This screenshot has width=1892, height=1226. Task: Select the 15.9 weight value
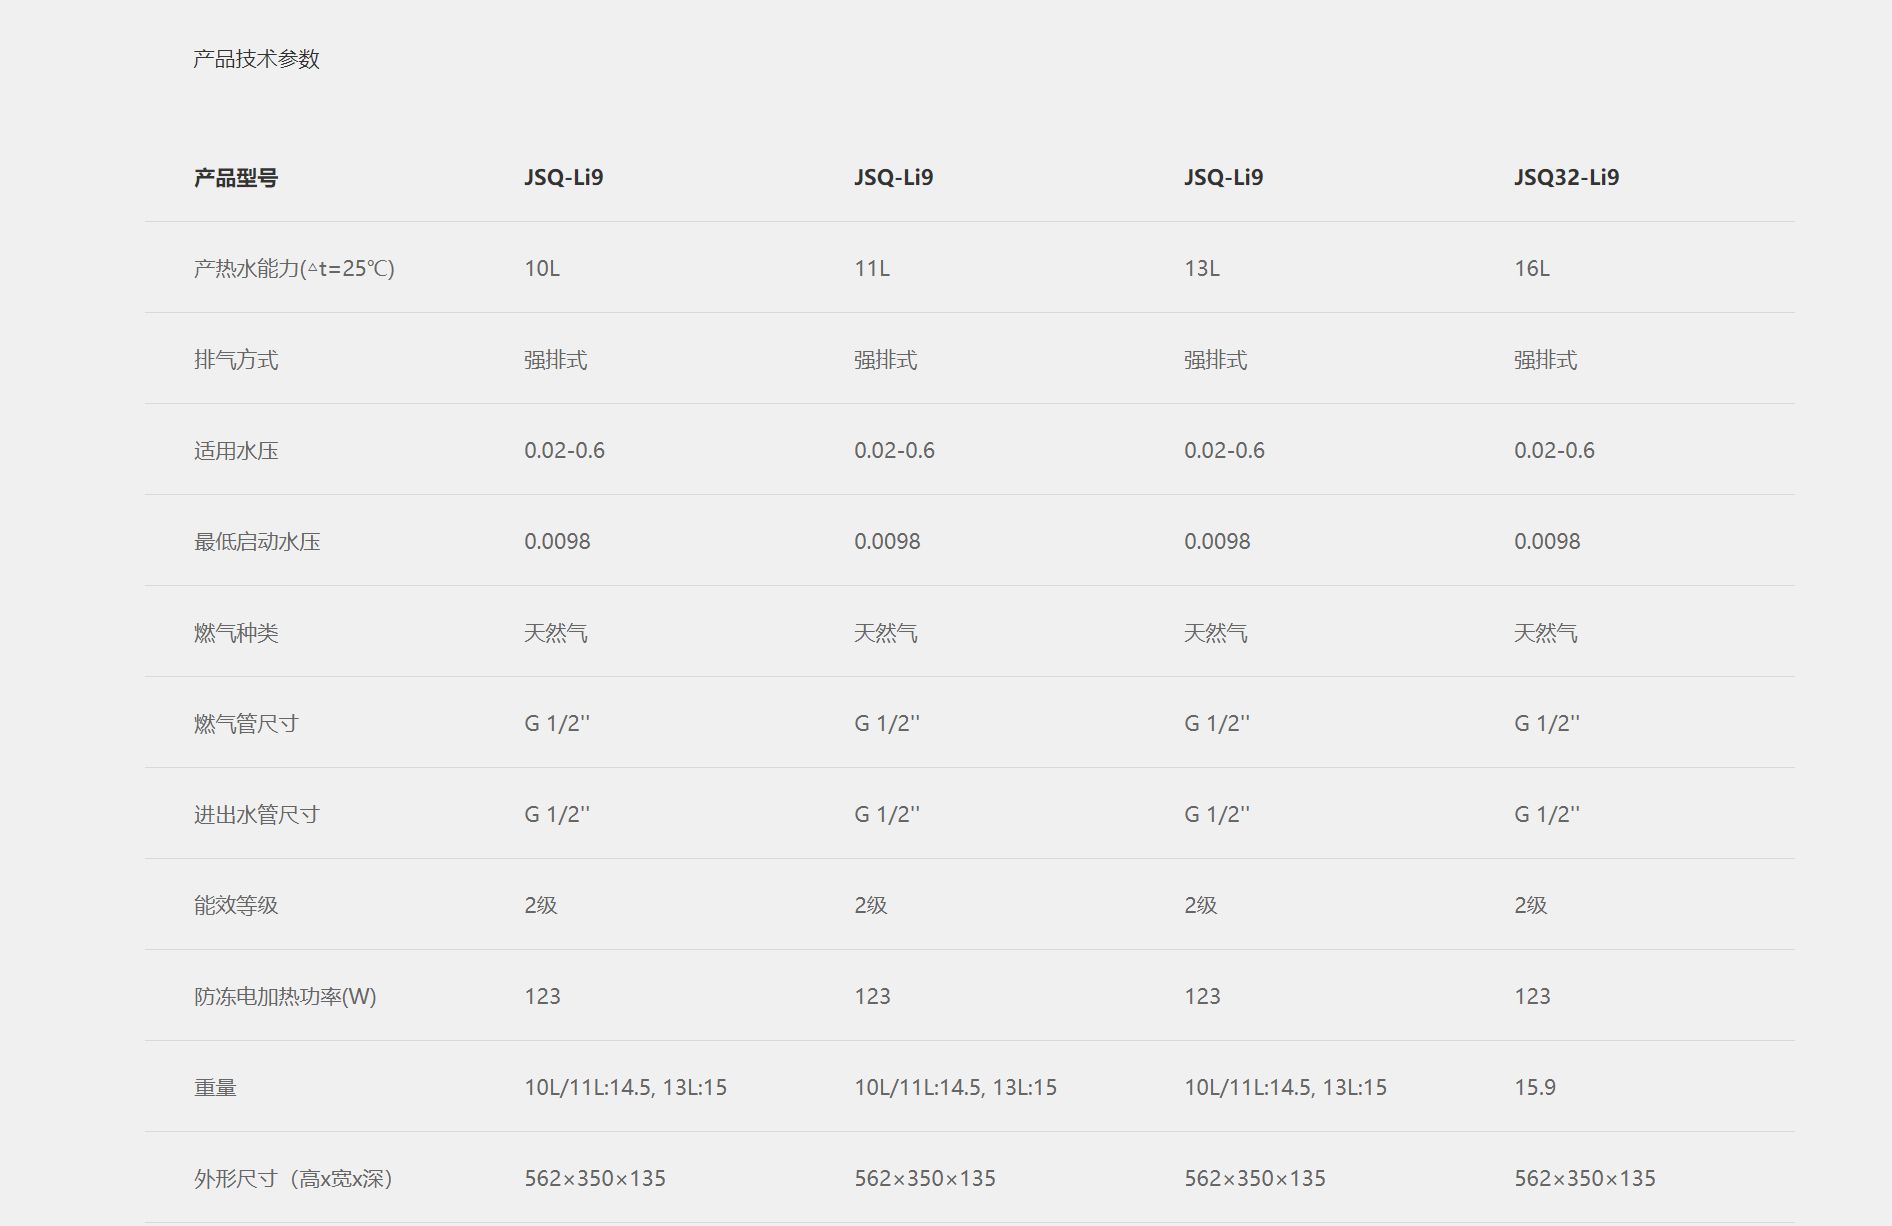[x=1535, y=1087]
